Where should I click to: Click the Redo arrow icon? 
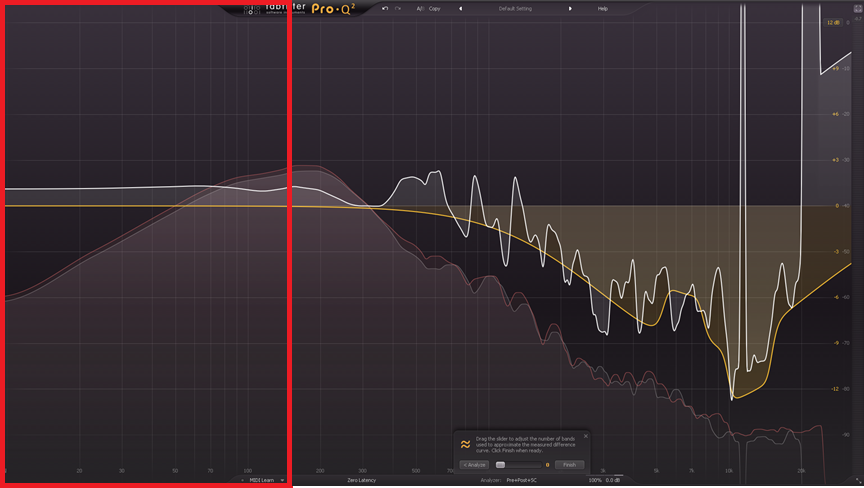coord(397,8)
